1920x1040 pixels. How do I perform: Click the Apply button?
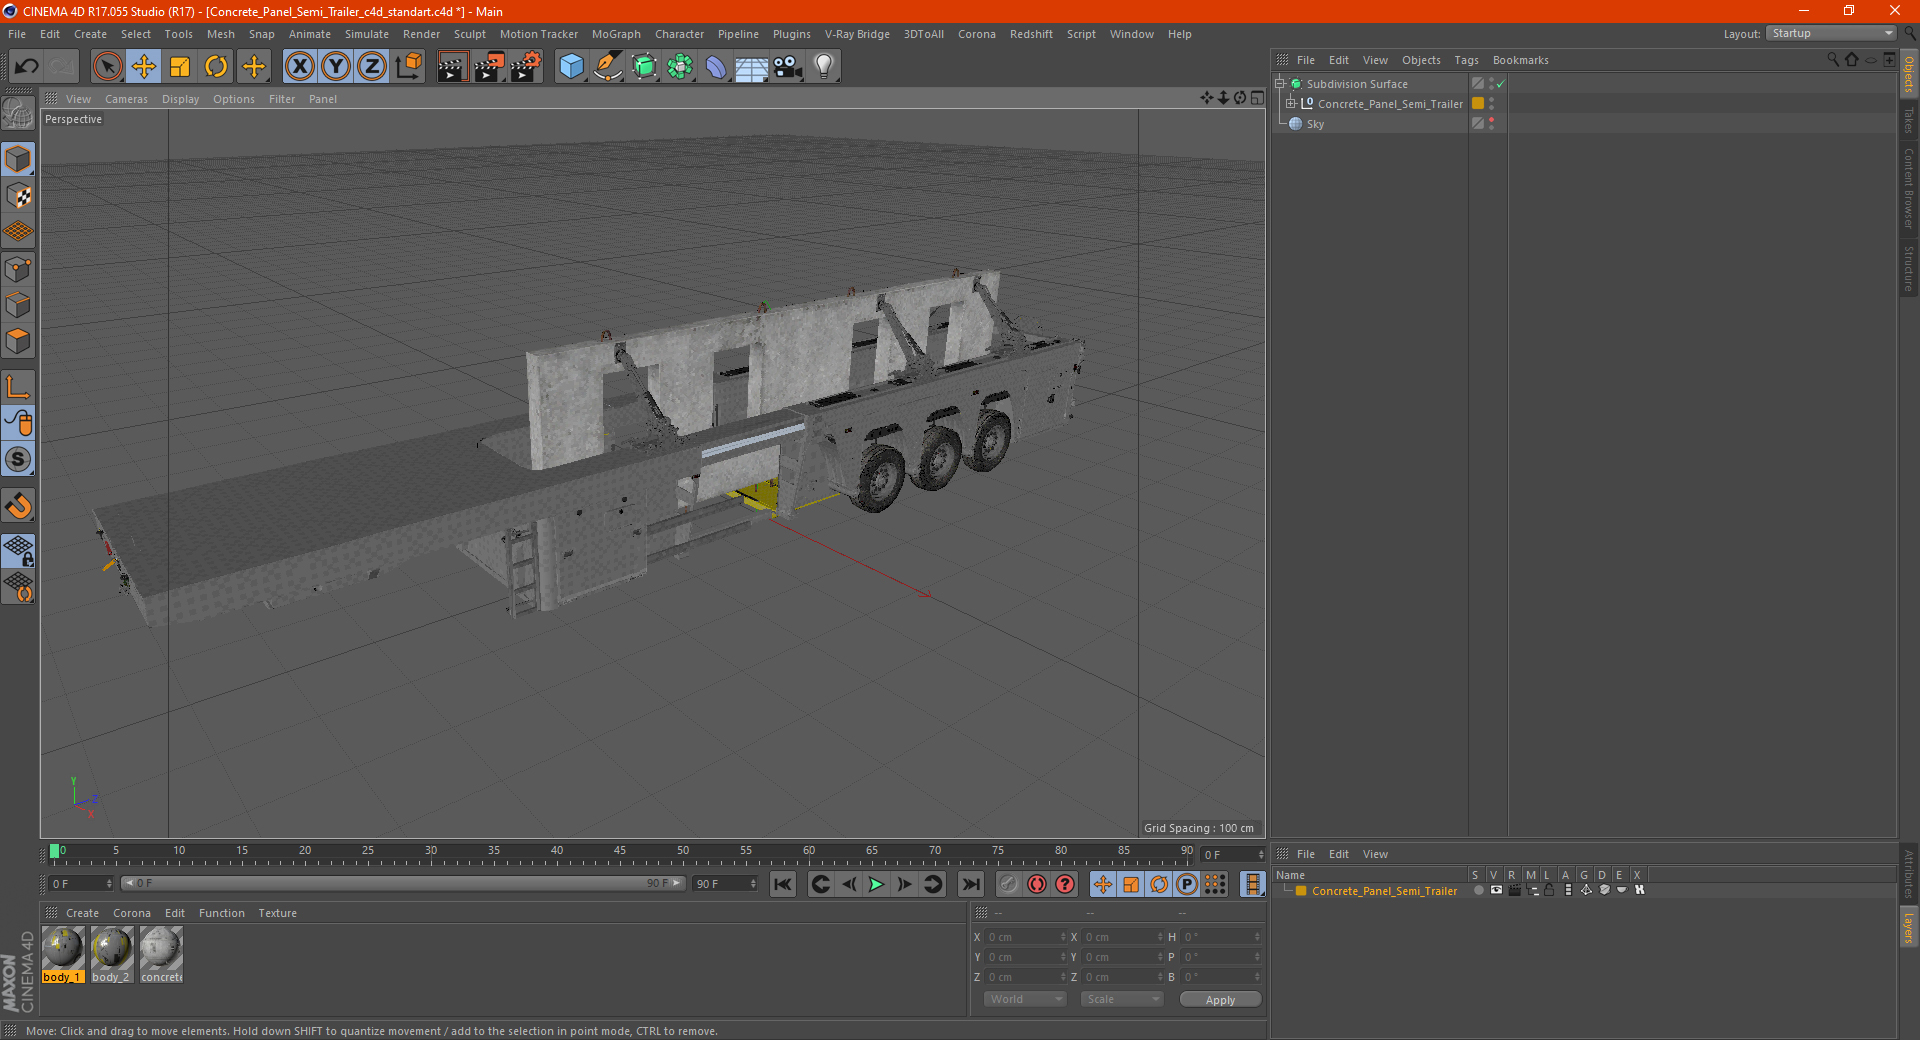pyautogui.click(x=1220, y=1000)
